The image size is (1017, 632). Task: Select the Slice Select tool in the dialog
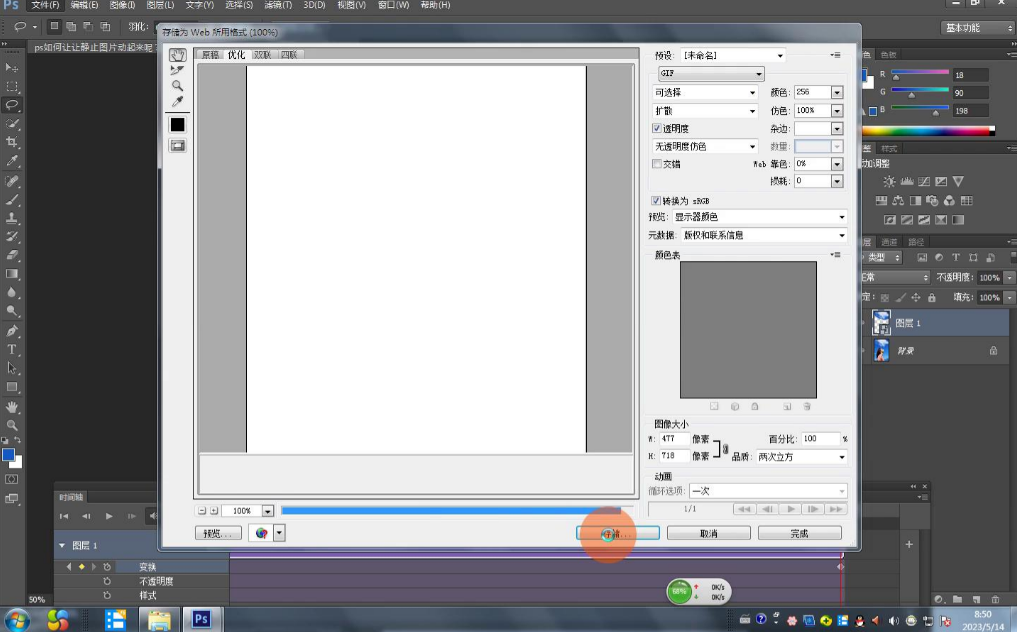[x=177, y=70]
